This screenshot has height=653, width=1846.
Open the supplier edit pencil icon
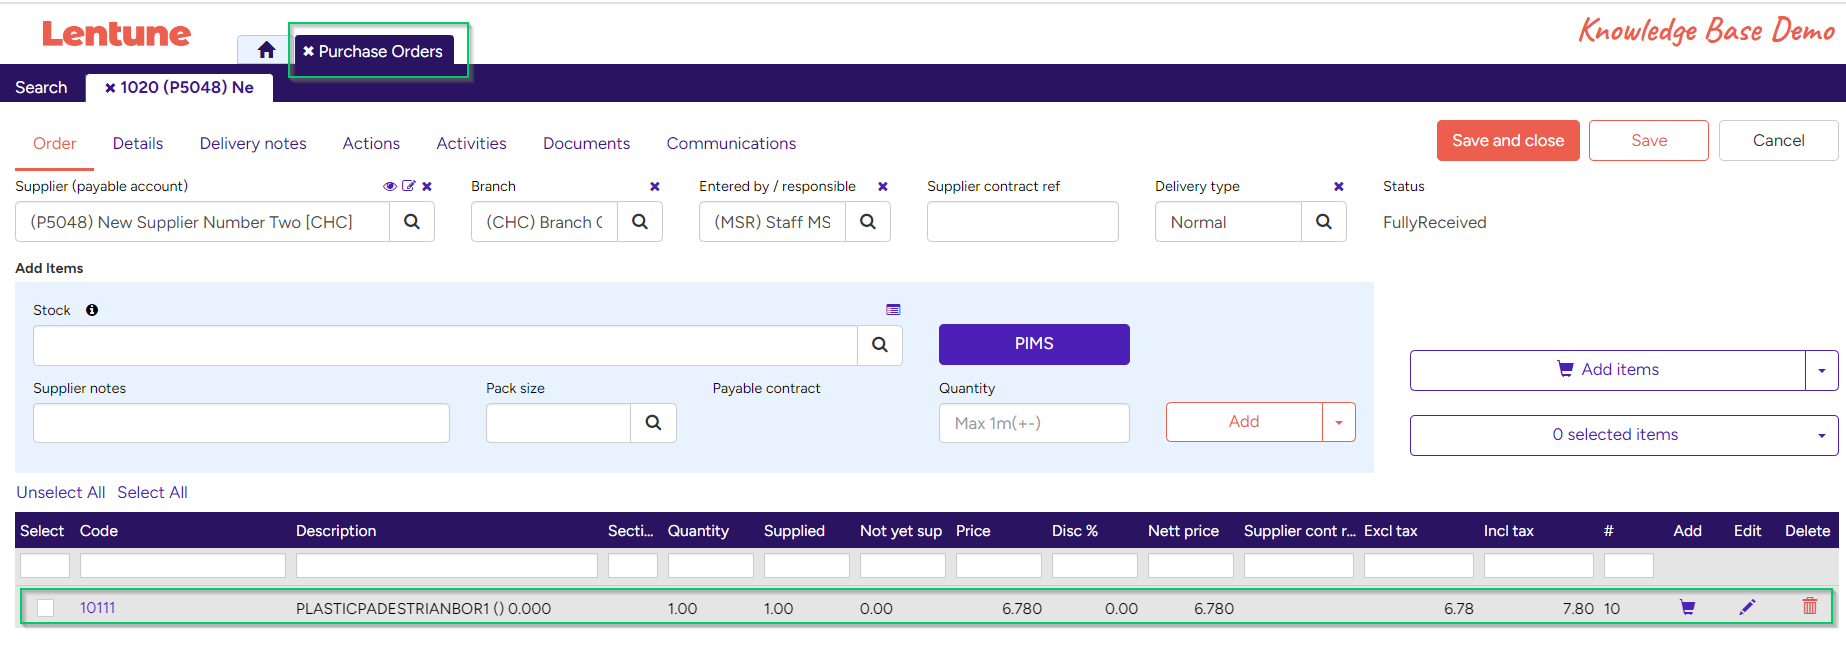click(408, 186)
